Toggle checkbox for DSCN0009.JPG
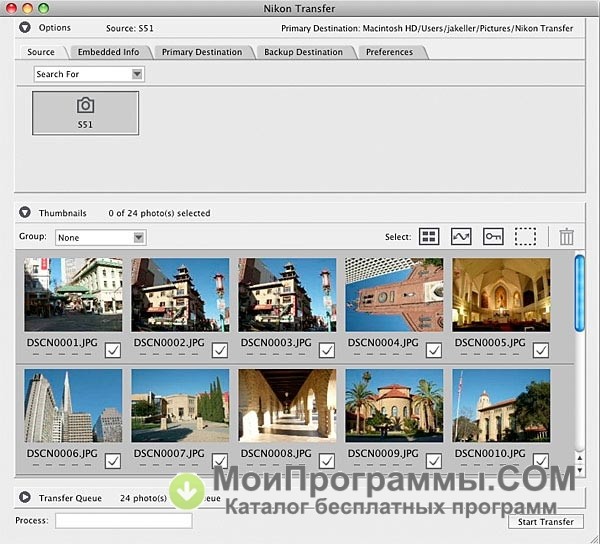 (434, 461)
